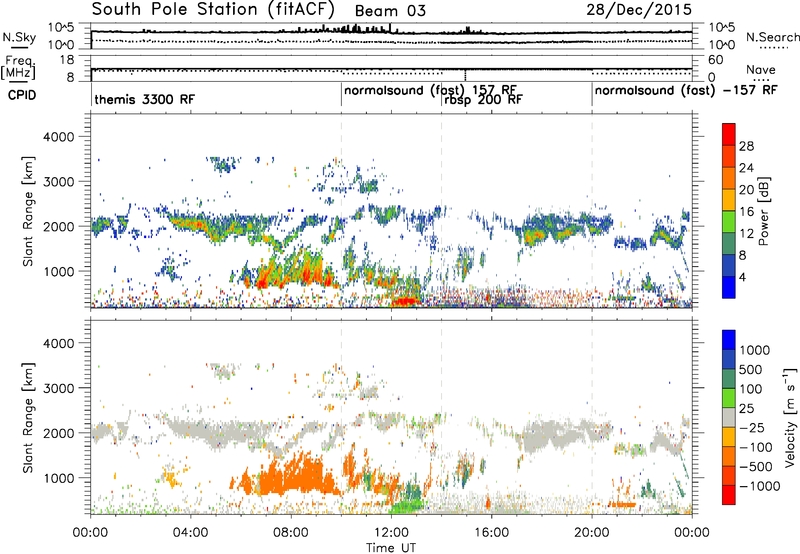
Task: Click the green velocity patch near 12:30
Action: 407,505
